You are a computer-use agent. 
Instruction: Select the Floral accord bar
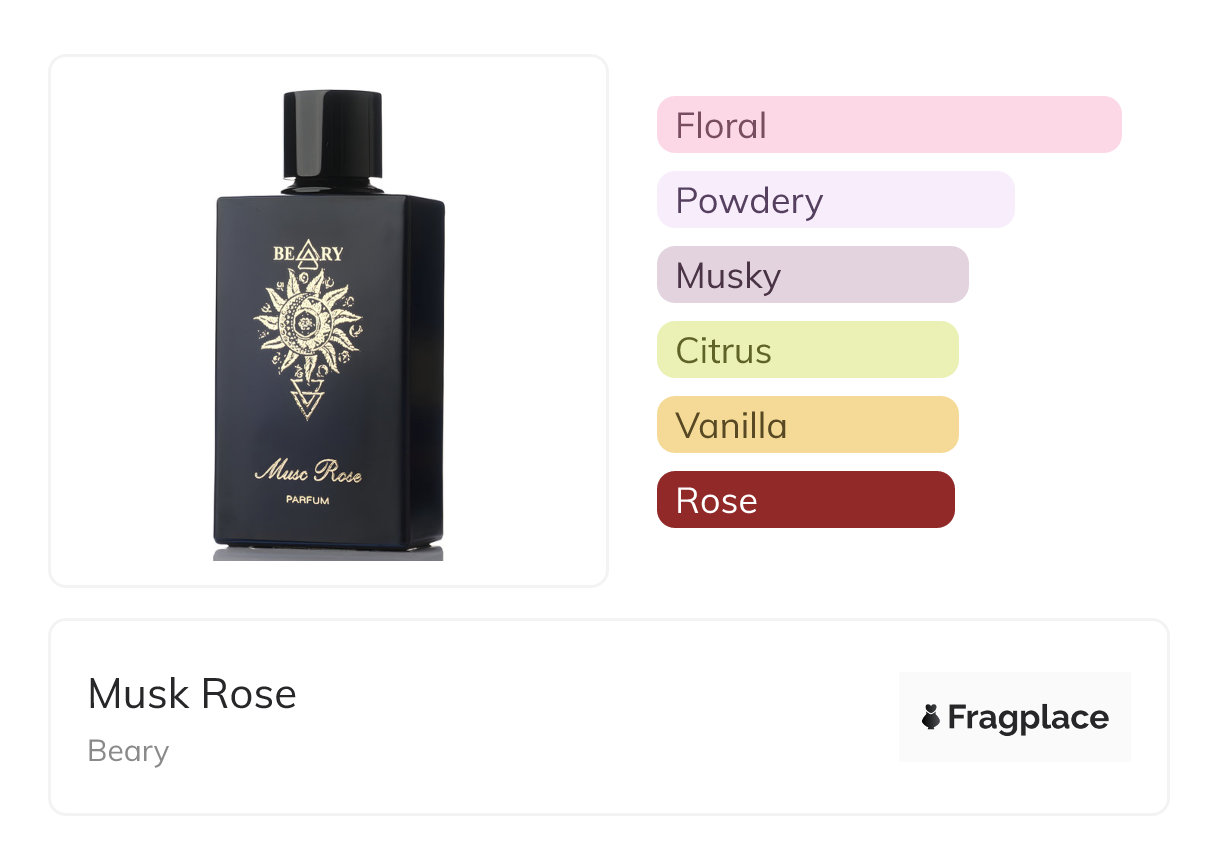coord(889,125)
